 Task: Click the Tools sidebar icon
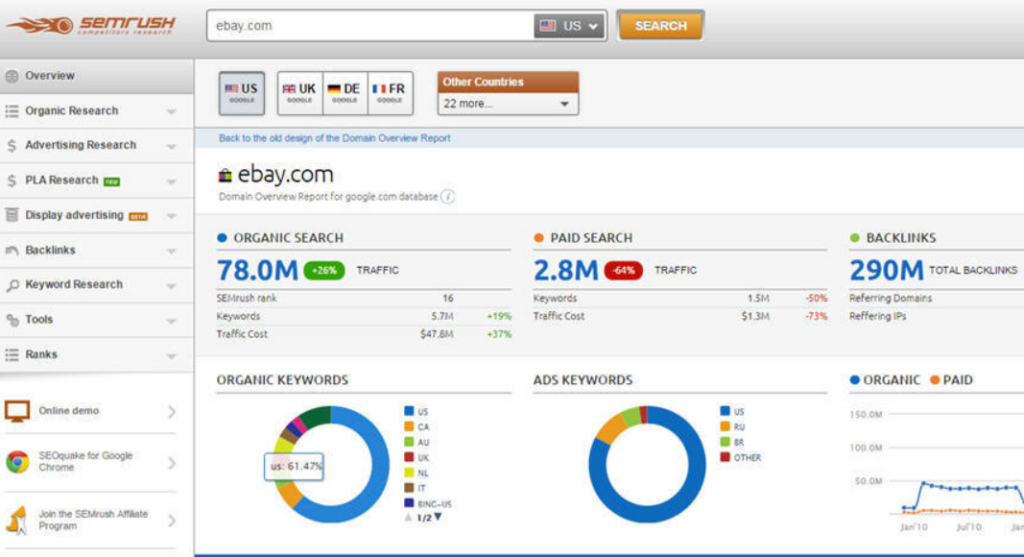coord(12,320)
